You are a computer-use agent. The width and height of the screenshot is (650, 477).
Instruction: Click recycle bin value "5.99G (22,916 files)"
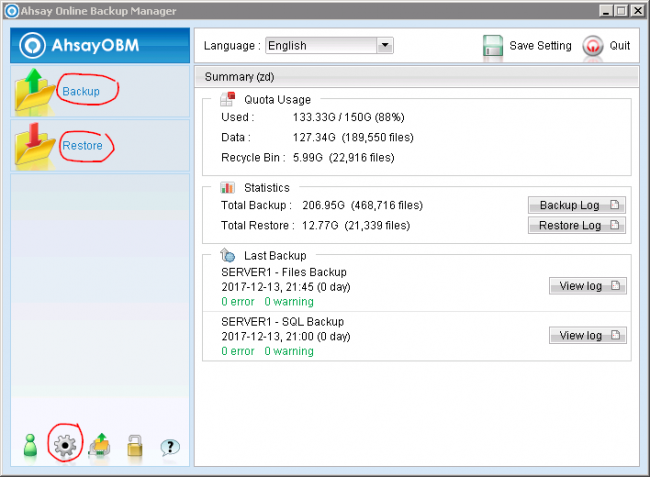(x=344, y=157)
